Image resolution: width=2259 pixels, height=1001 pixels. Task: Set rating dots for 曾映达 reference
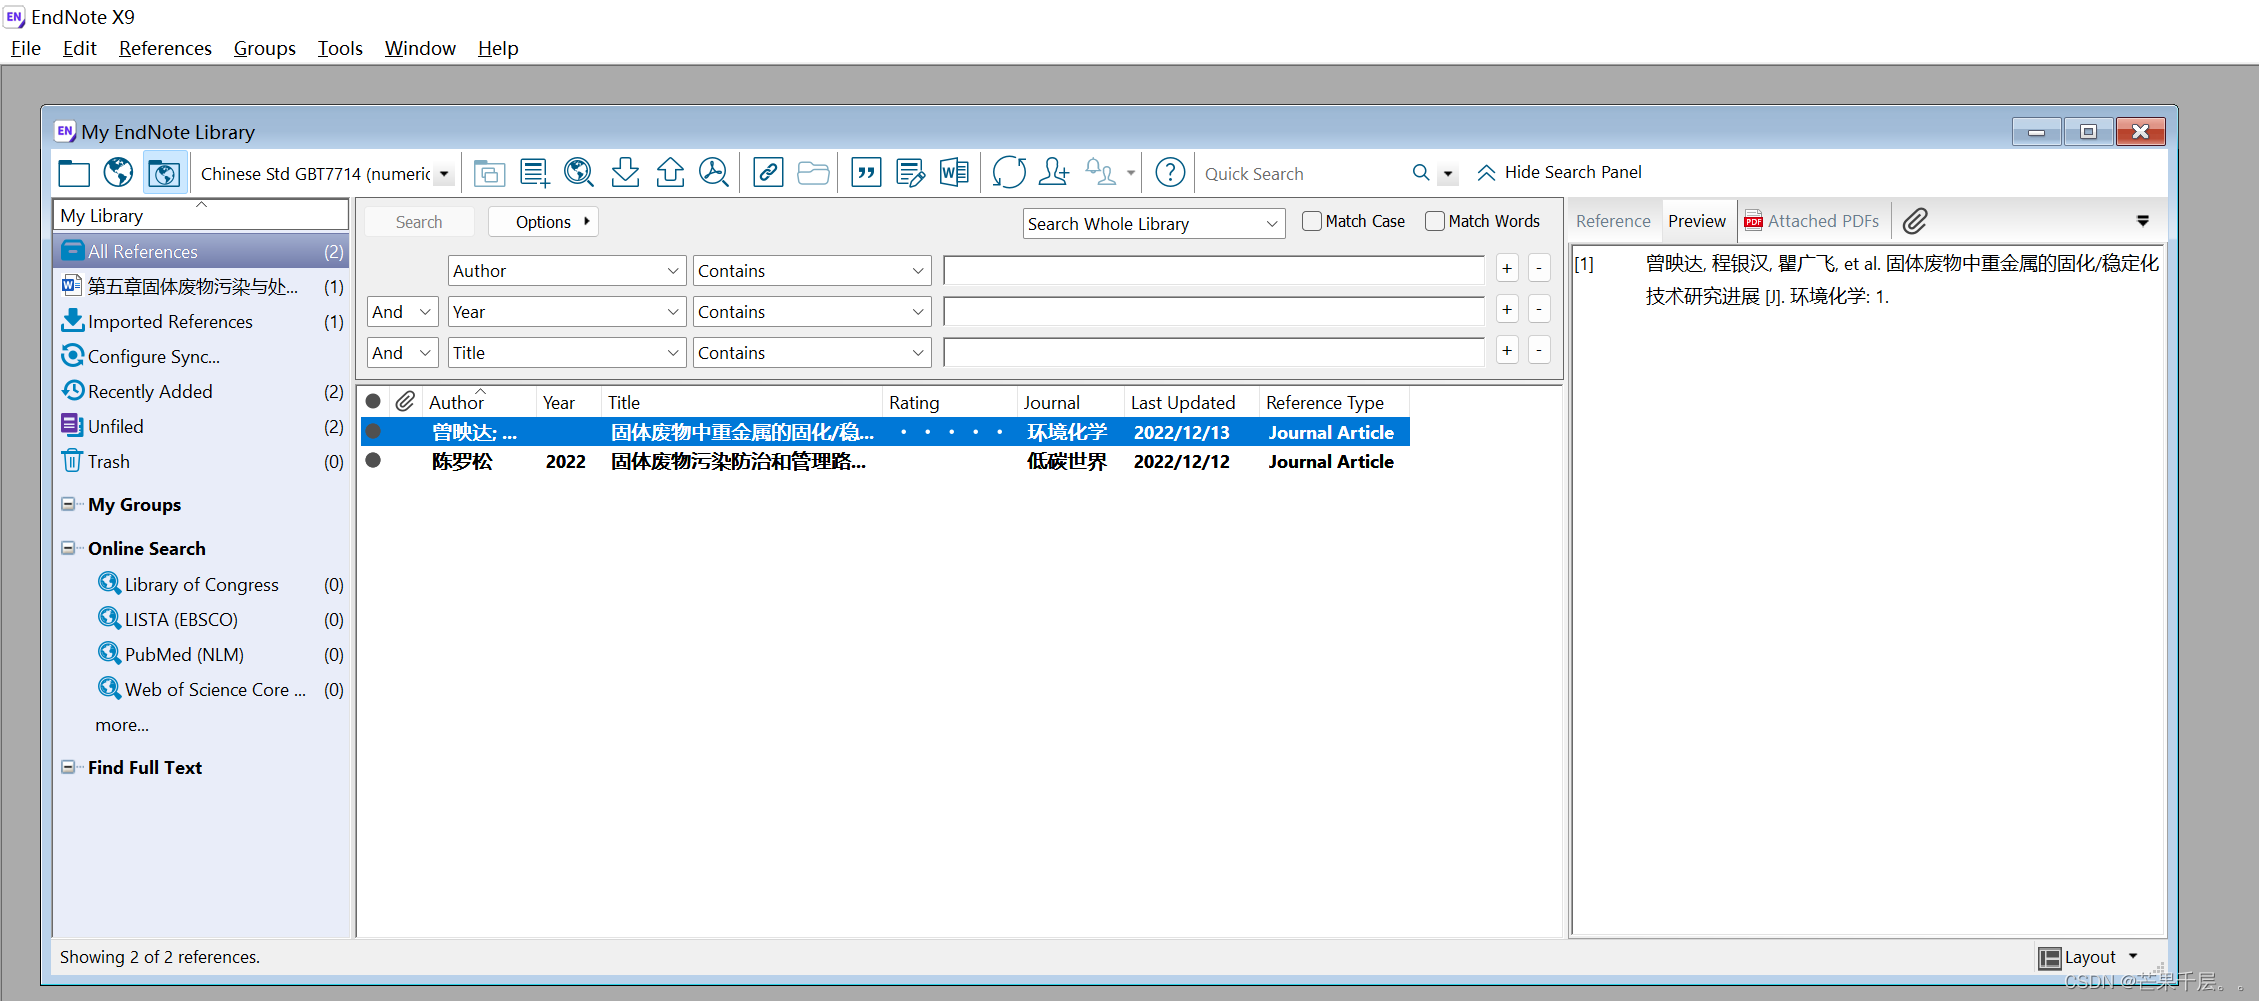pyautogui.click(x=951, y=432)
